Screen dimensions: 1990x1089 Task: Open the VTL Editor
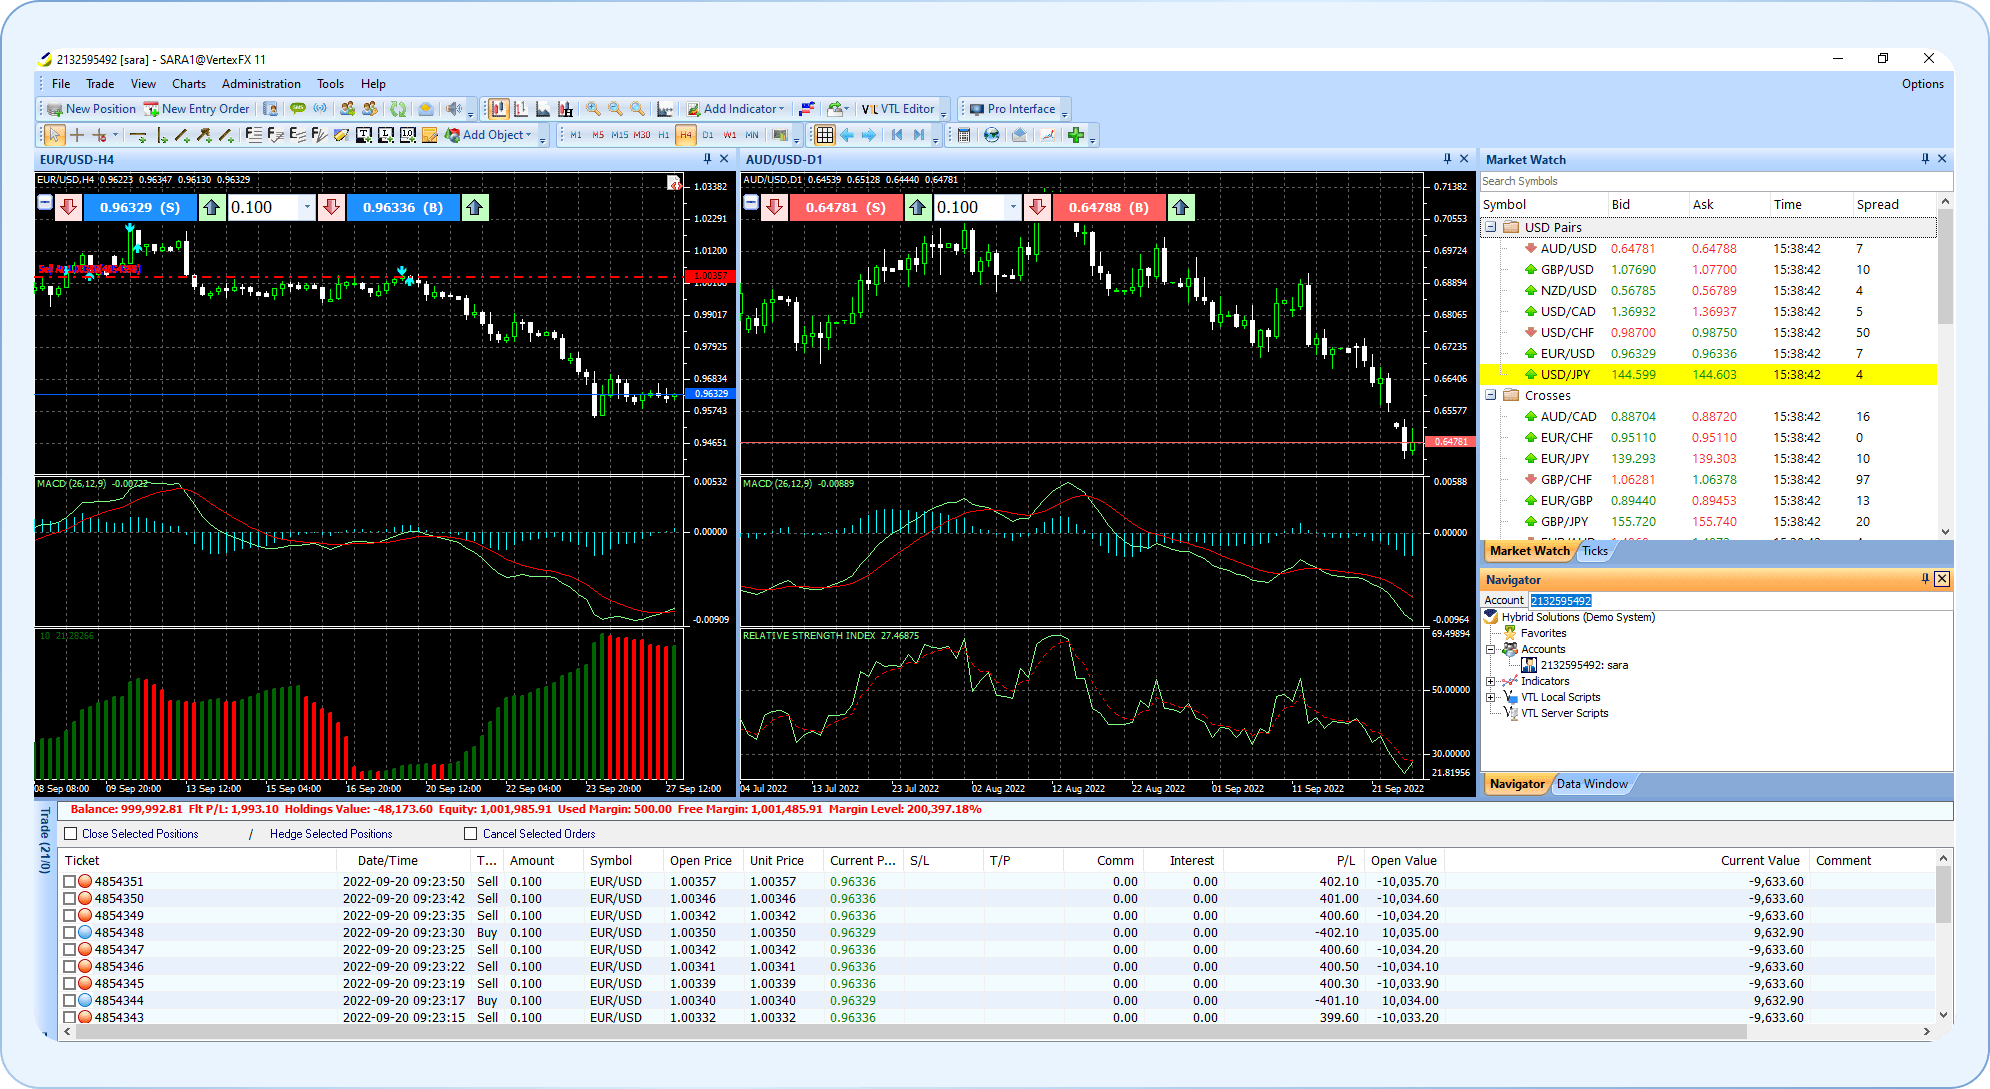pos(898,109)
